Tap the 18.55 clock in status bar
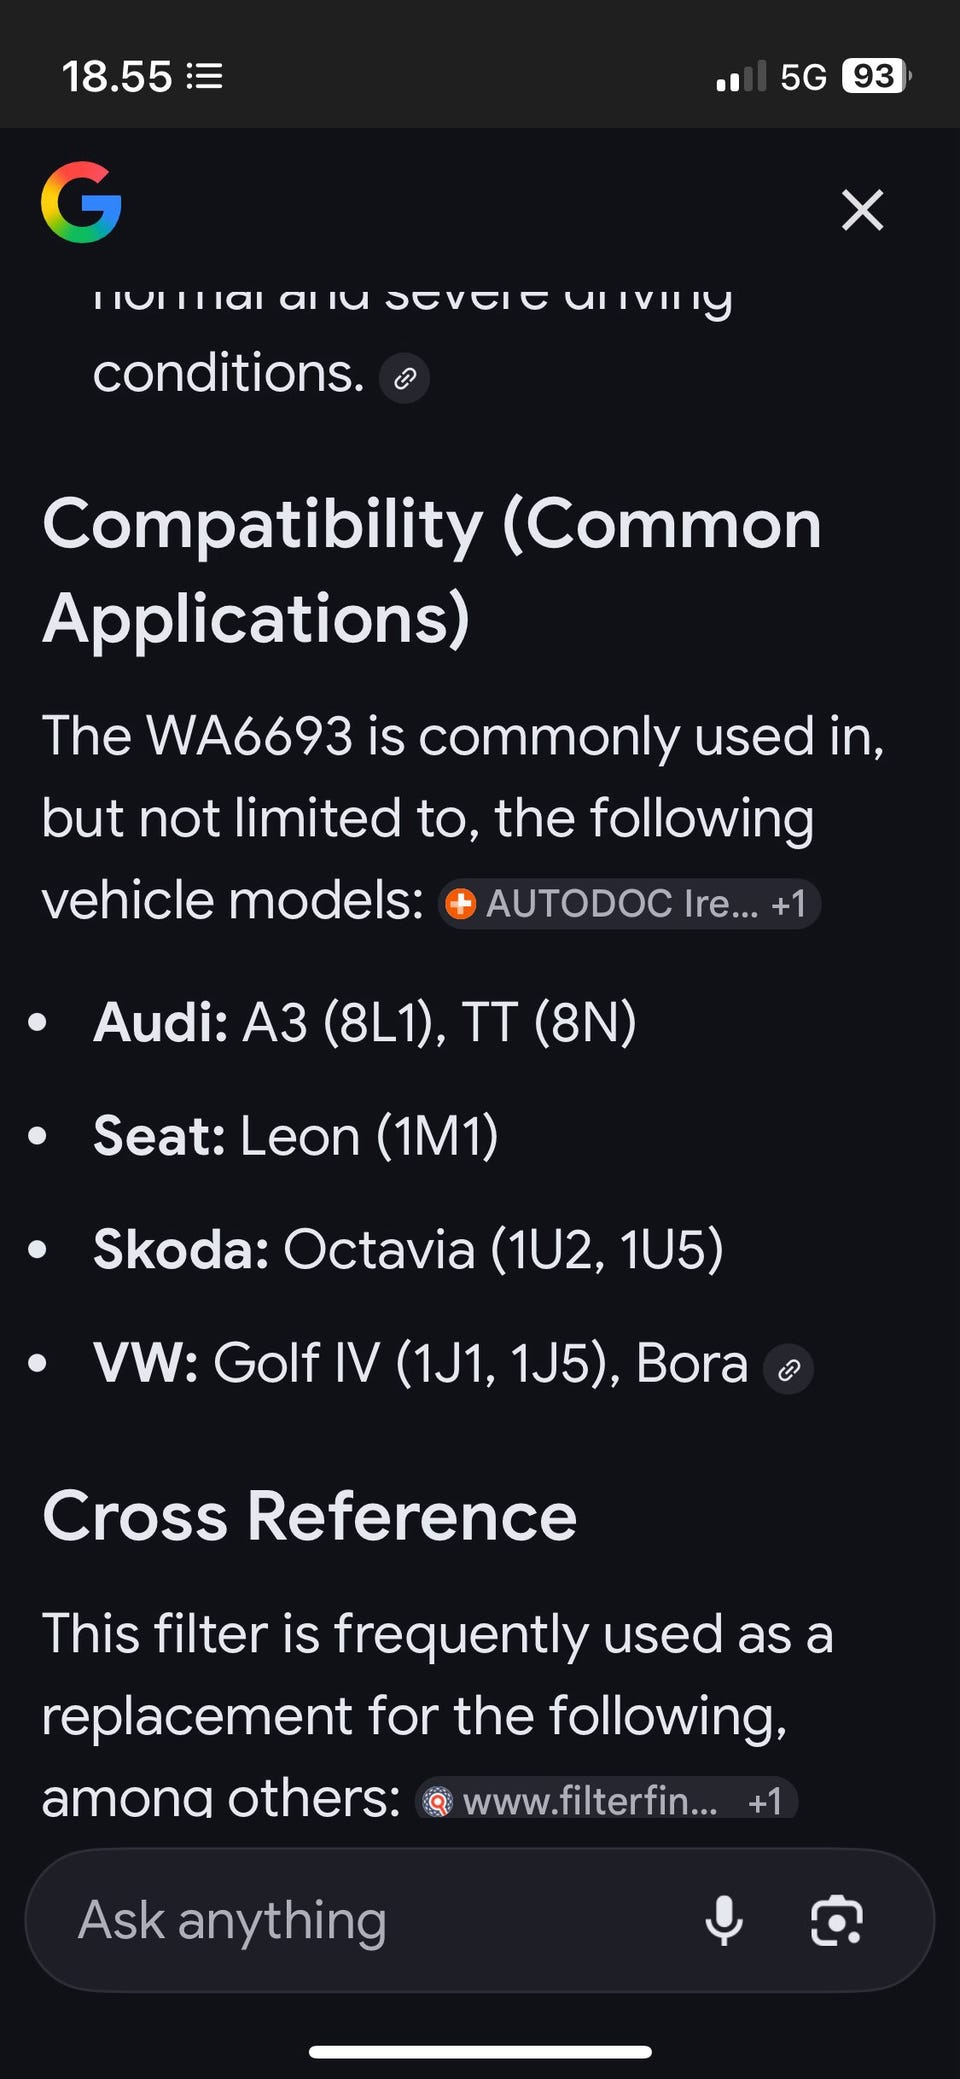The height and width of the screenshot is (2079, 960). (x=117, y=77)
